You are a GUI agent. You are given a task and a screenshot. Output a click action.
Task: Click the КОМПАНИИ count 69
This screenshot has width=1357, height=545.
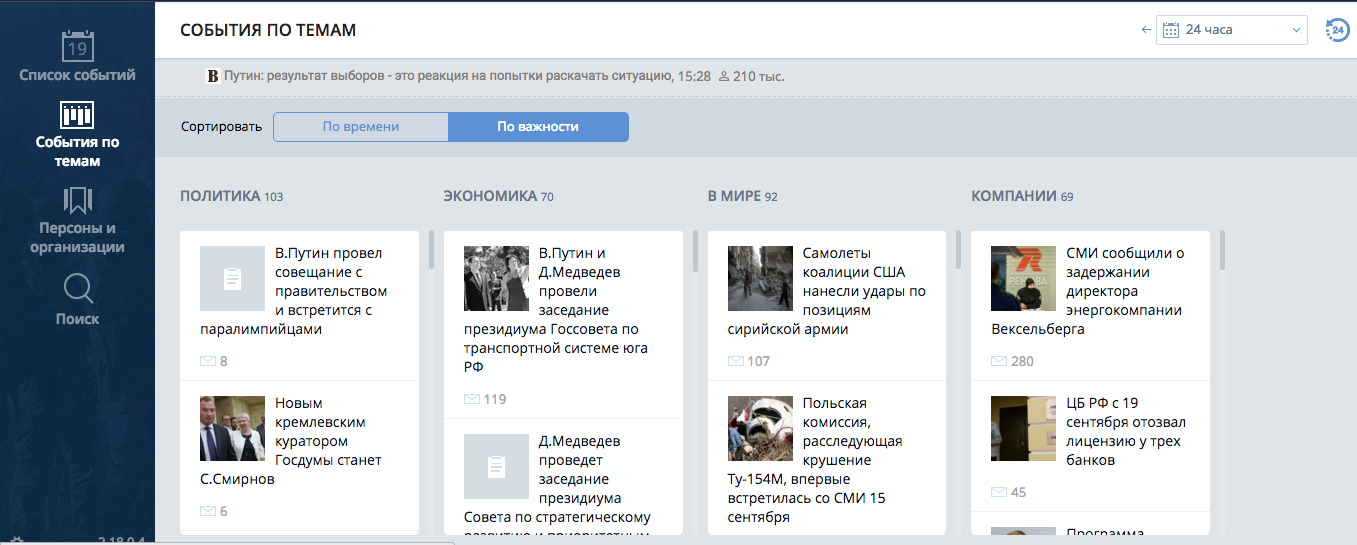pos(1067,197)
